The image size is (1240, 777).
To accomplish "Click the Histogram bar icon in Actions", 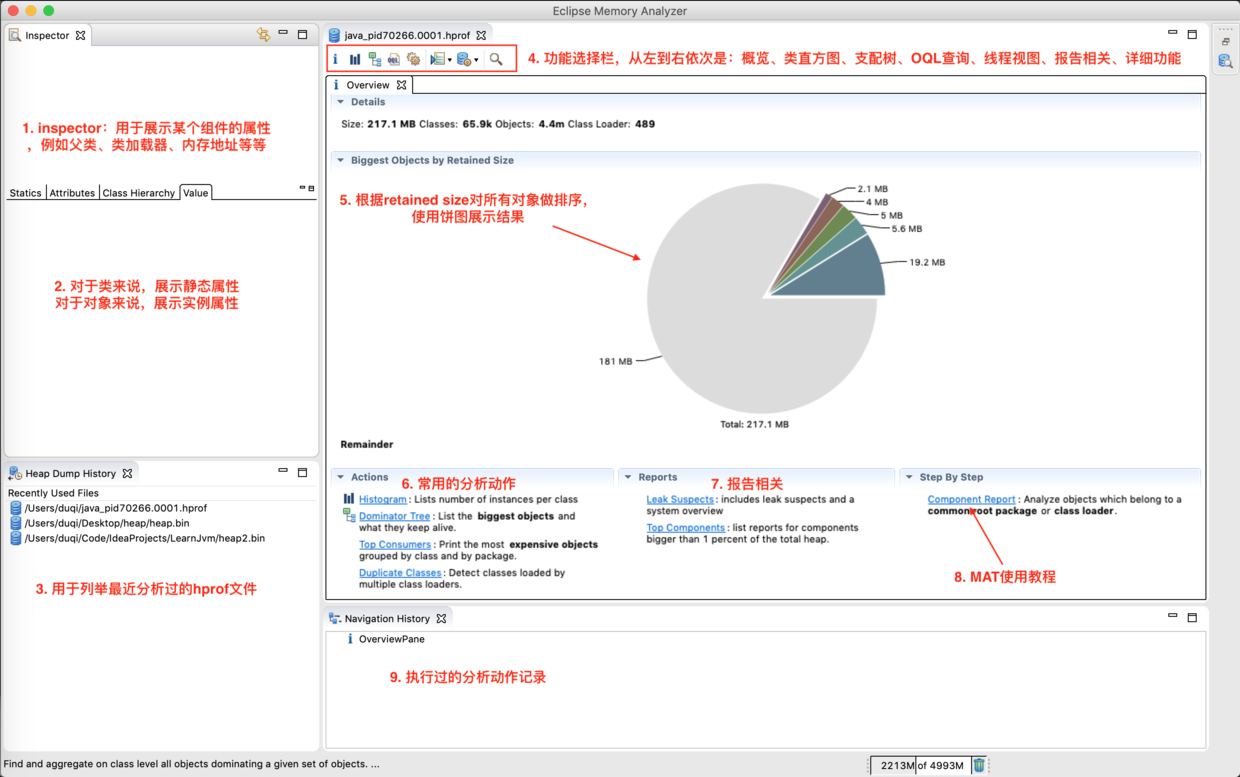I will pos(349,498).
